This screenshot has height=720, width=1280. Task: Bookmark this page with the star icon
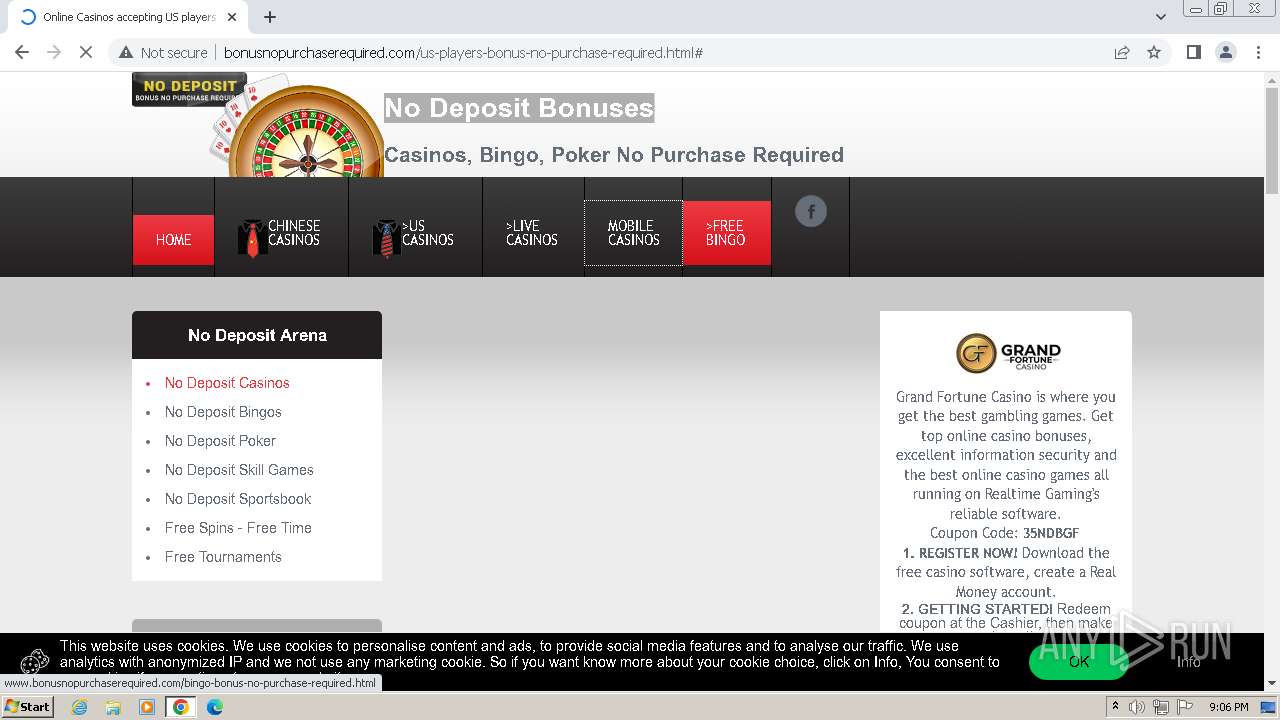coord(1154,52)
